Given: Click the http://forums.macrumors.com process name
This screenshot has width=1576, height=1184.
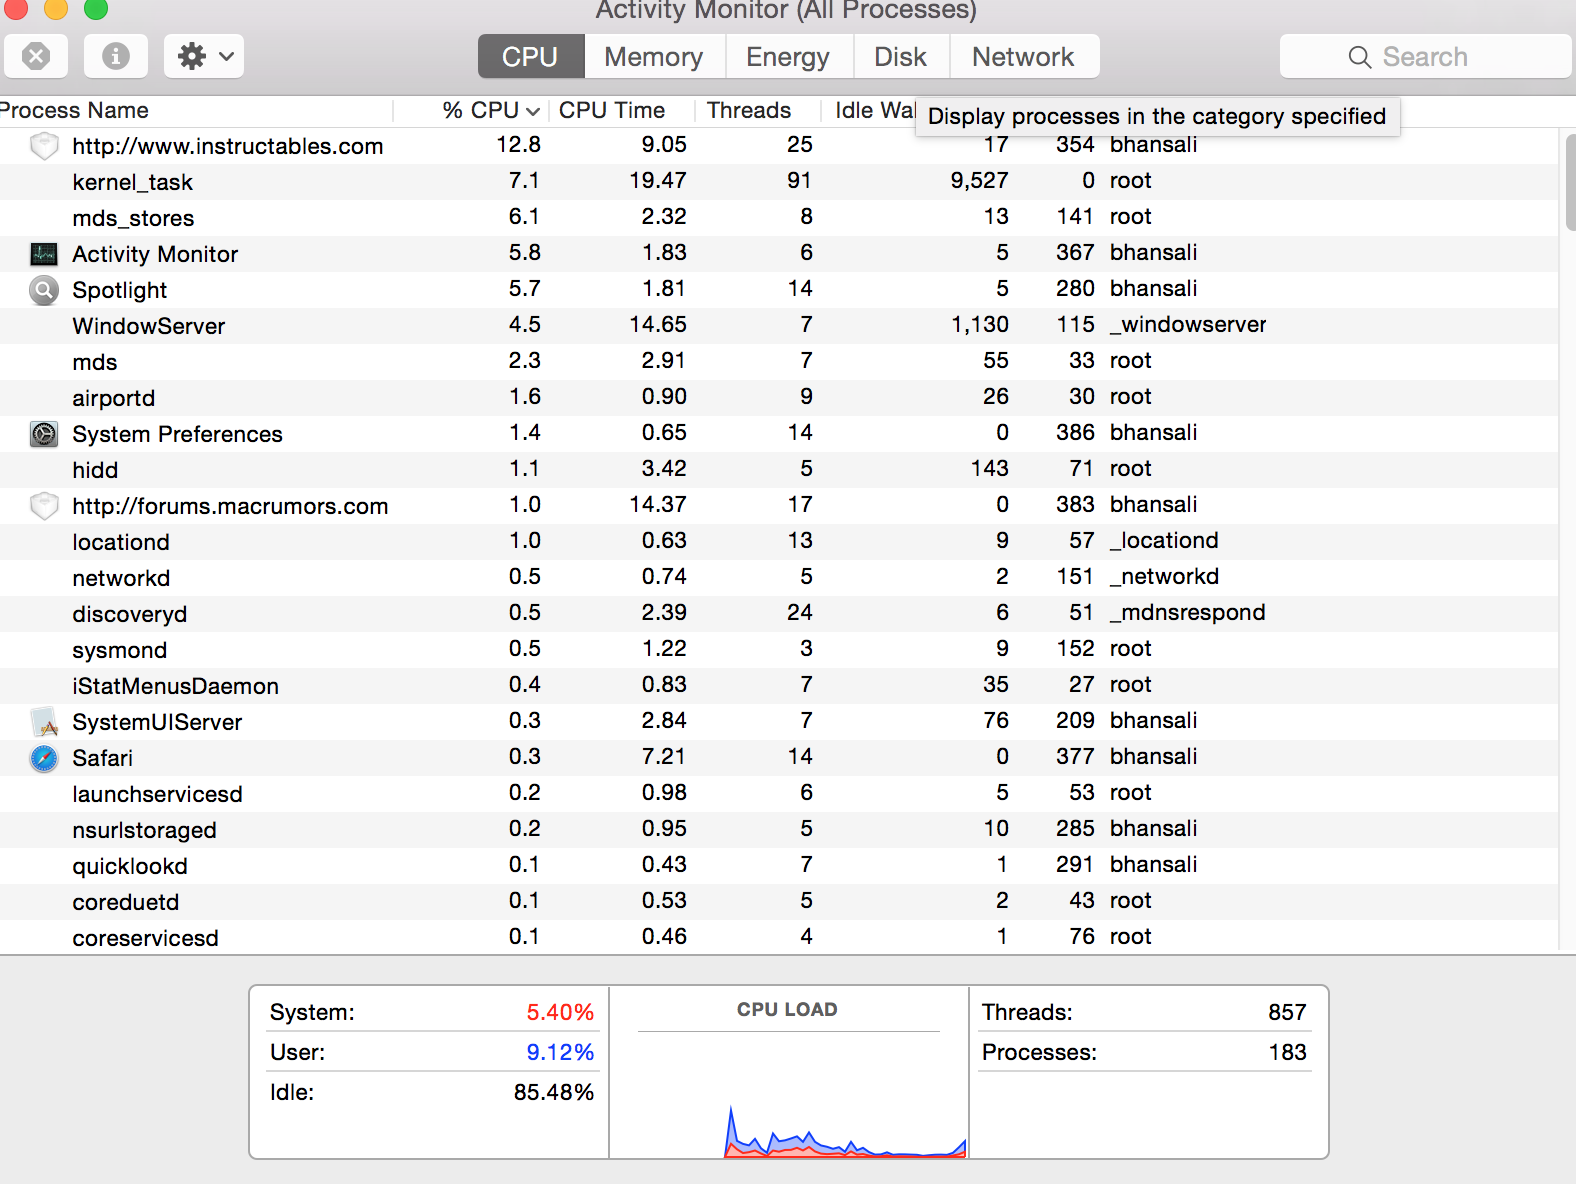Looking at the screenshot, I should (x=230, y=506).
